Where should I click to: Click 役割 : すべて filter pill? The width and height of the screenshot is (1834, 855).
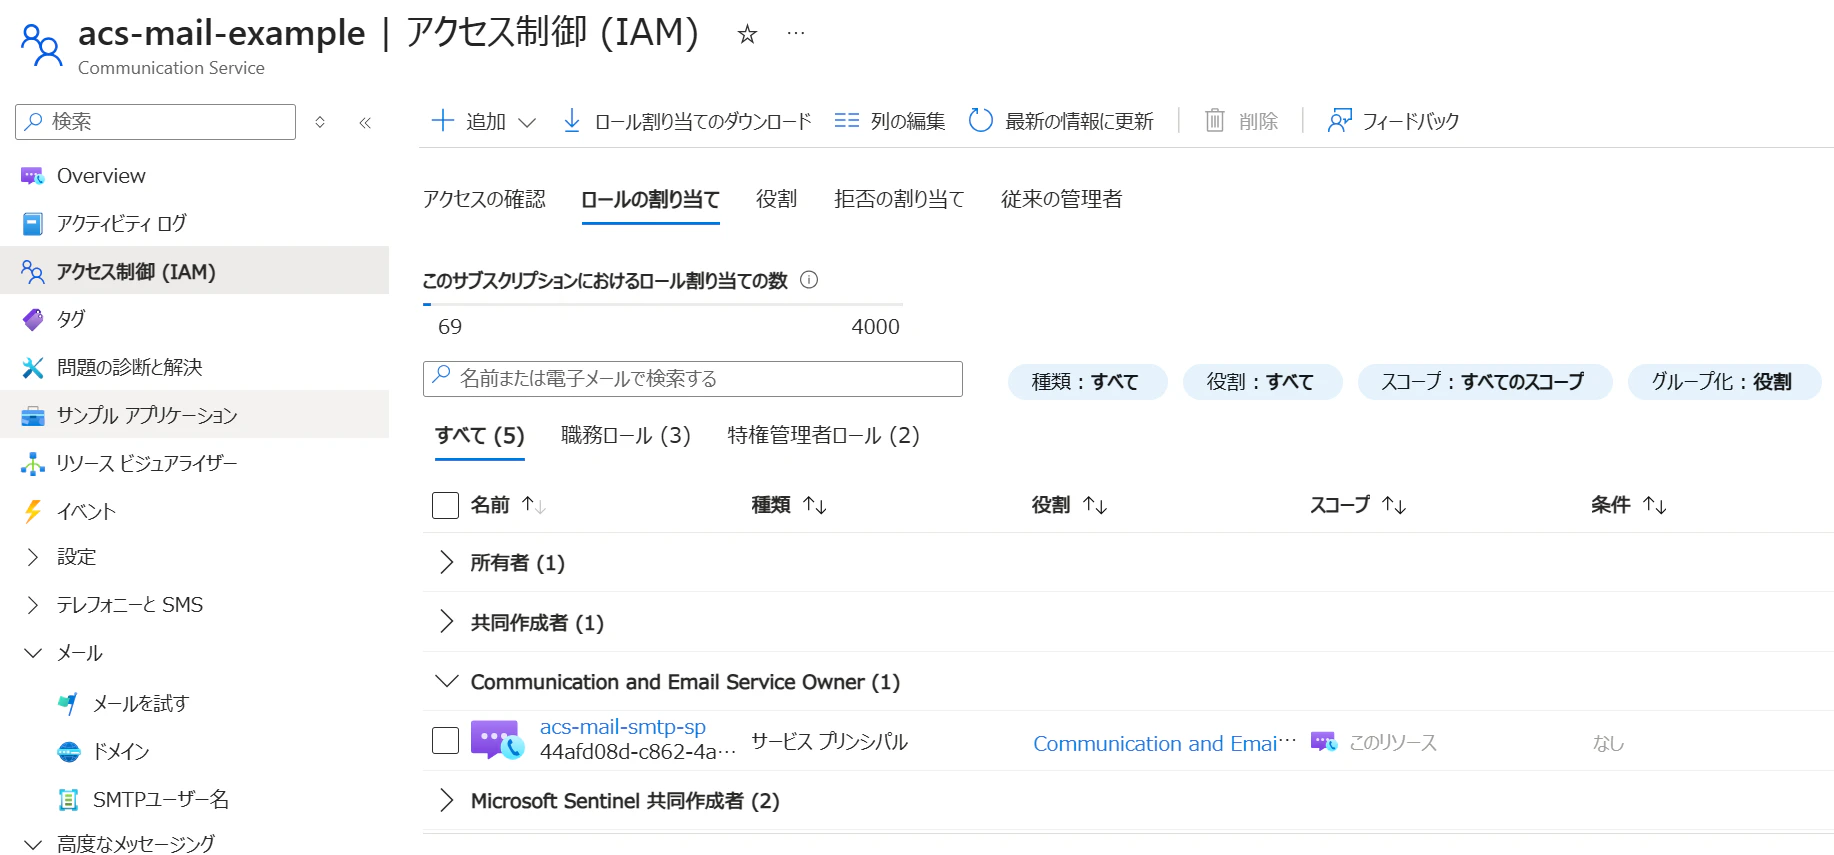(1262, 382)
